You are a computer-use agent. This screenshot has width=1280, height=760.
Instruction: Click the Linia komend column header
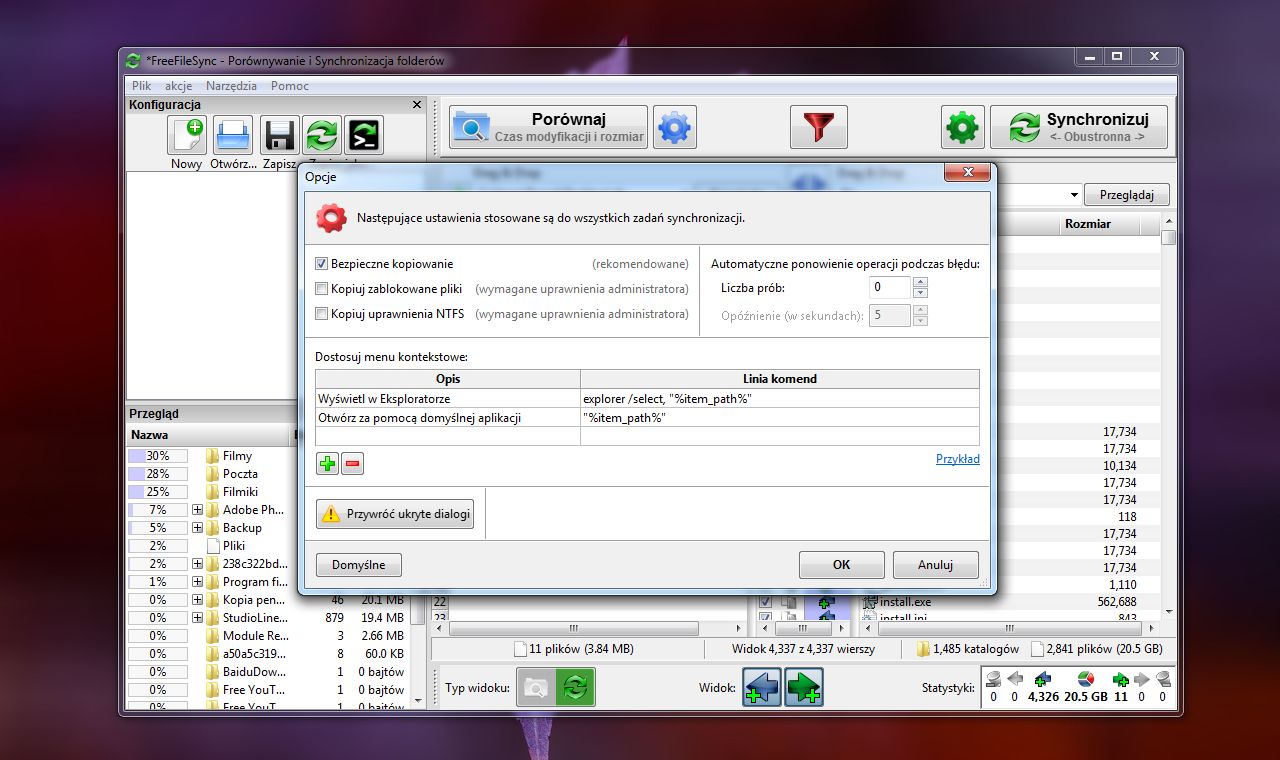pyautogui.click(x=780, y=379)
